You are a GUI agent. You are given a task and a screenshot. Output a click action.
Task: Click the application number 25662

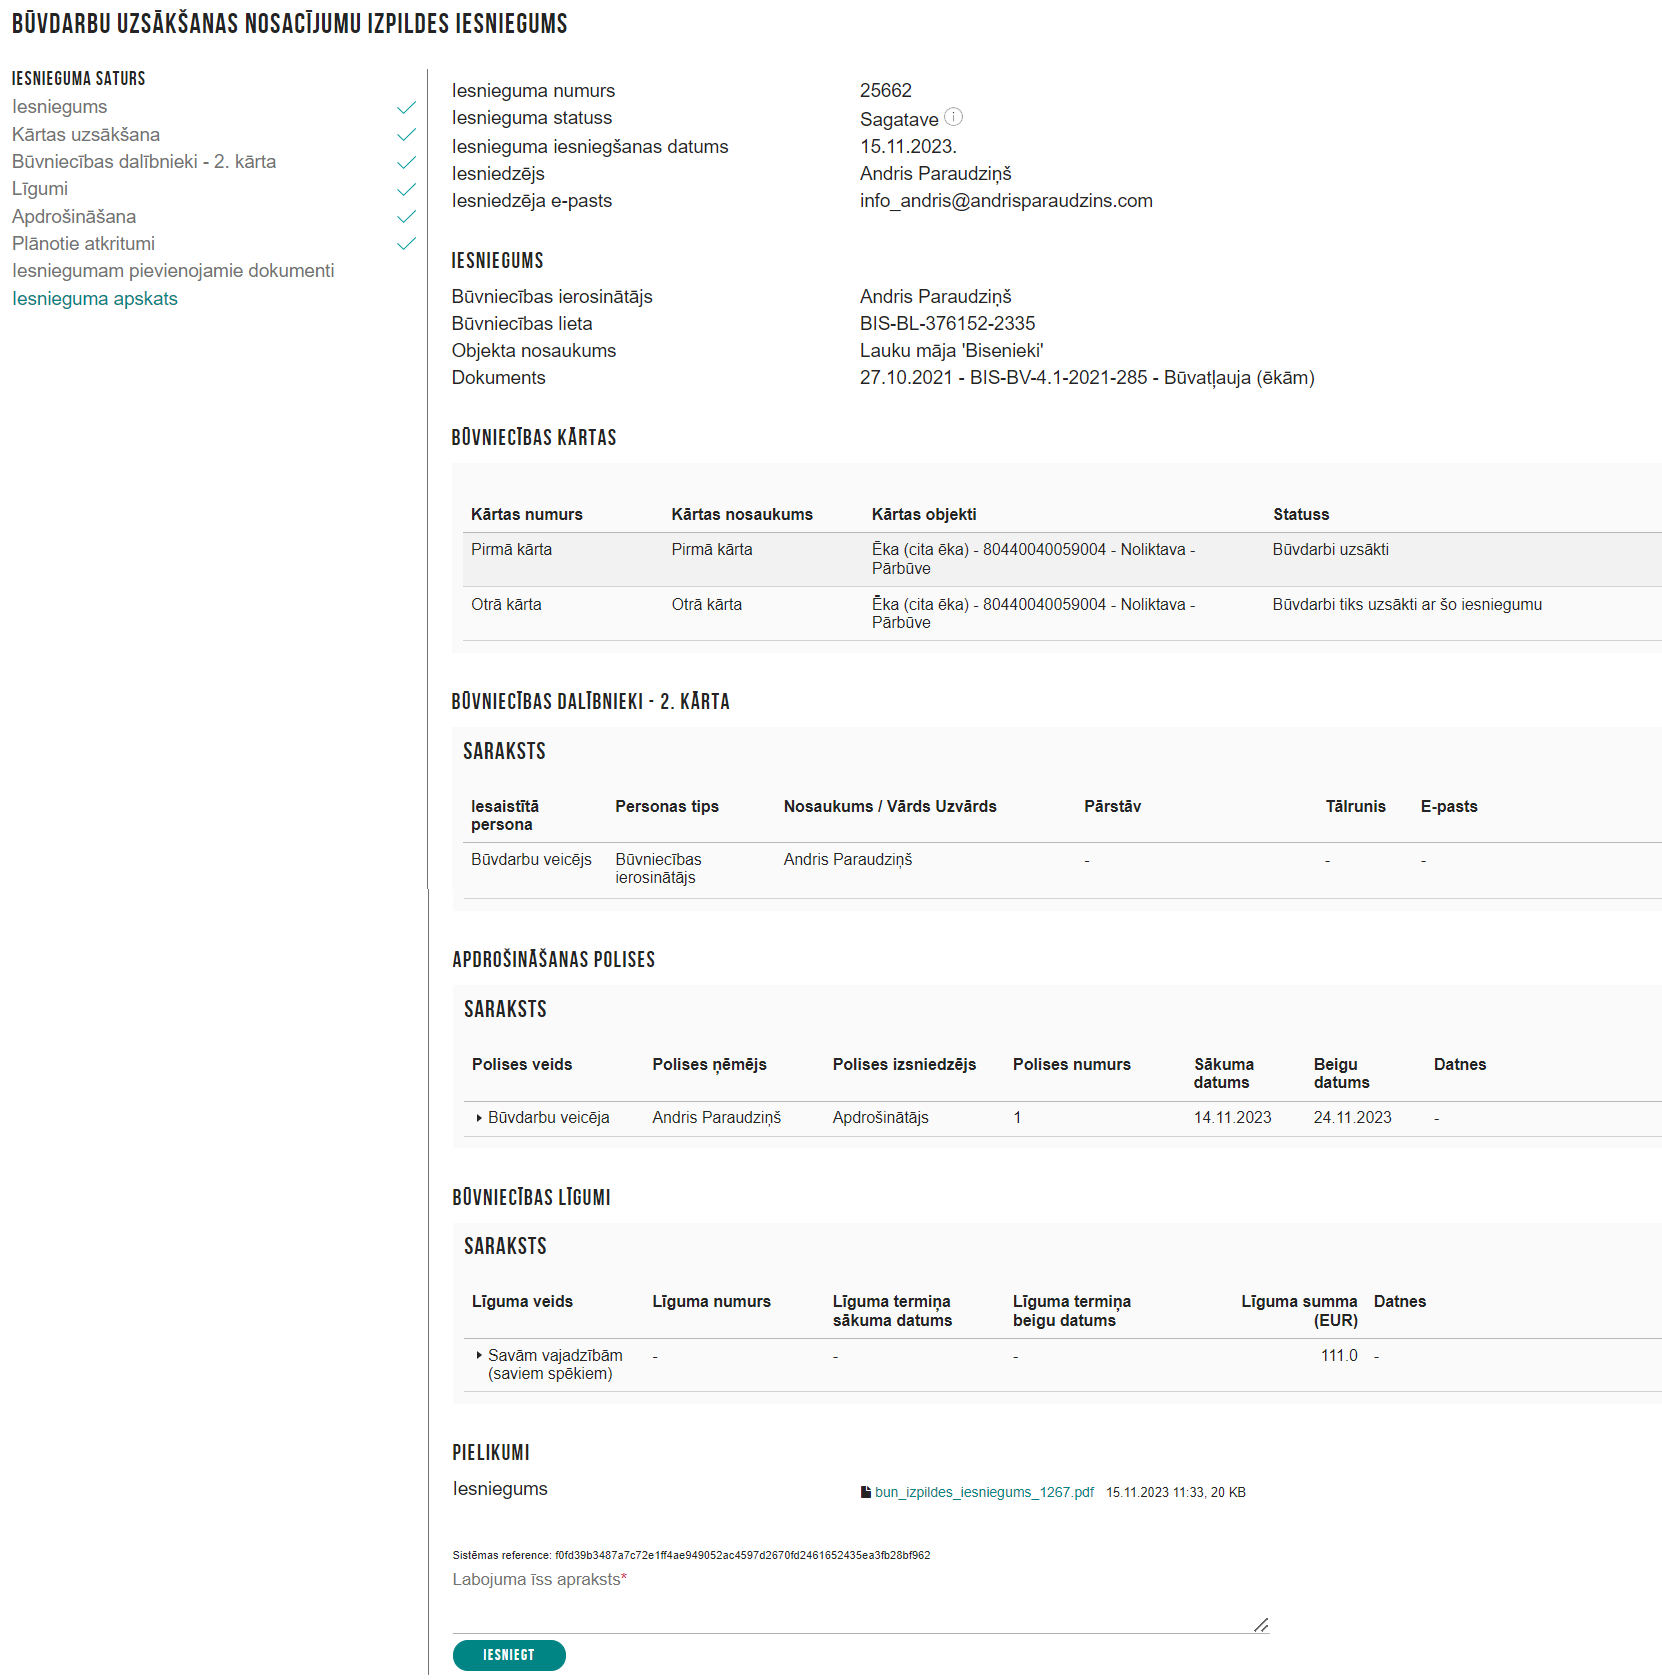pyautogui.click(x=886, y=91)
